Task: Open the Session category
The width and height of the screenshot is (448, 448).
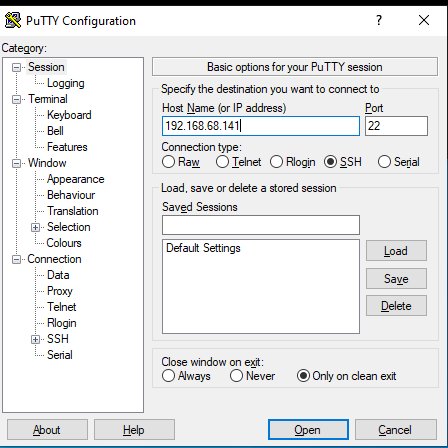Action: tap(46, 67)
